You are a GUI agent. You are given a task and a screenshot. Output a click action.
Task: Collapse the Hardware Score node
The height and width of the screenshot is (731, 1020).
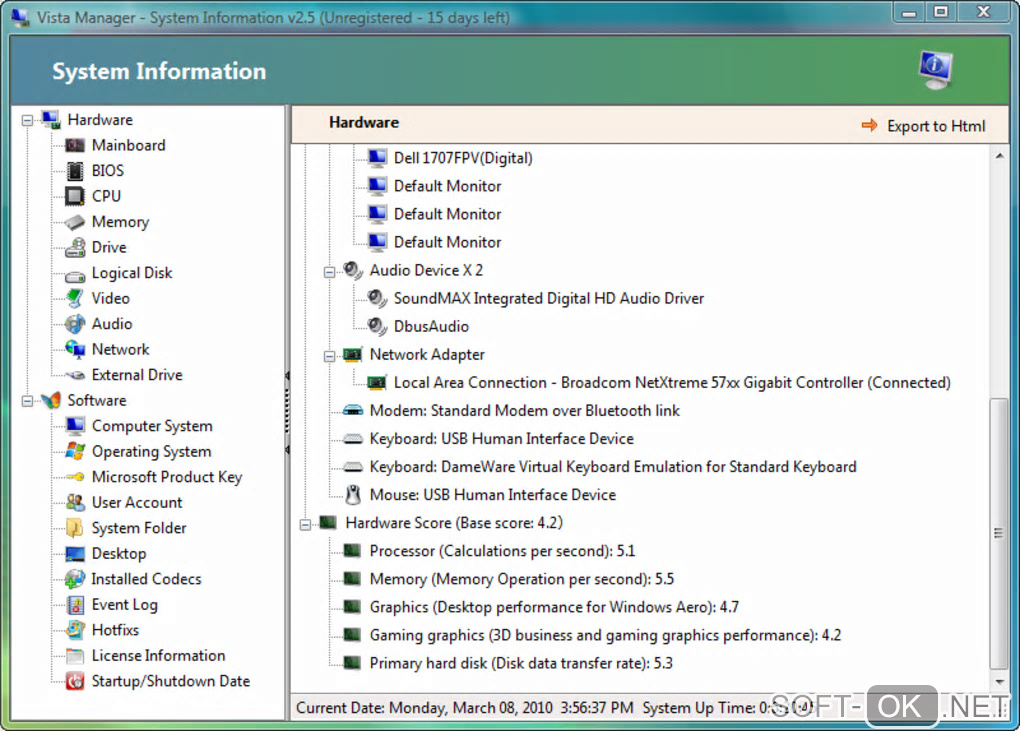pyautogui.click(x=305, y=524)
